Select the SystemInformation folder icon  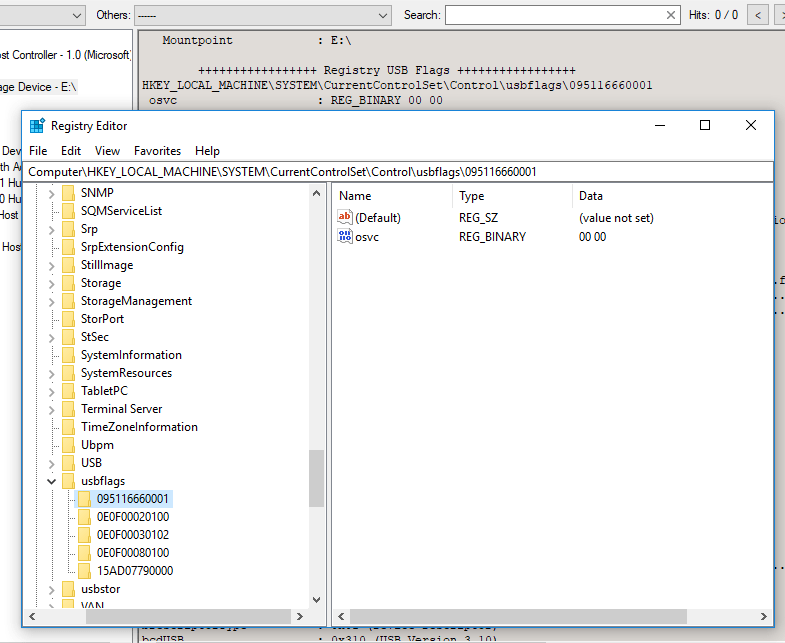[69, 355]
